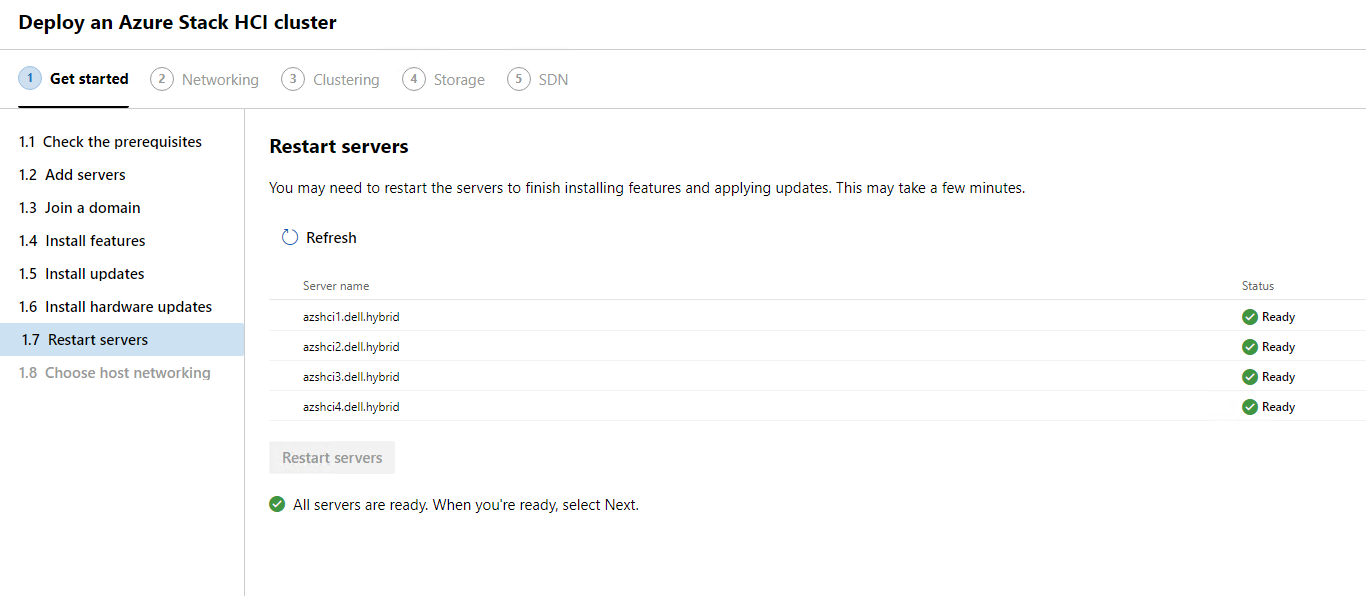Click the green Ready checkmark for azshci3
Viewport: 1366px width, 596px height.
click(1249, 377)
